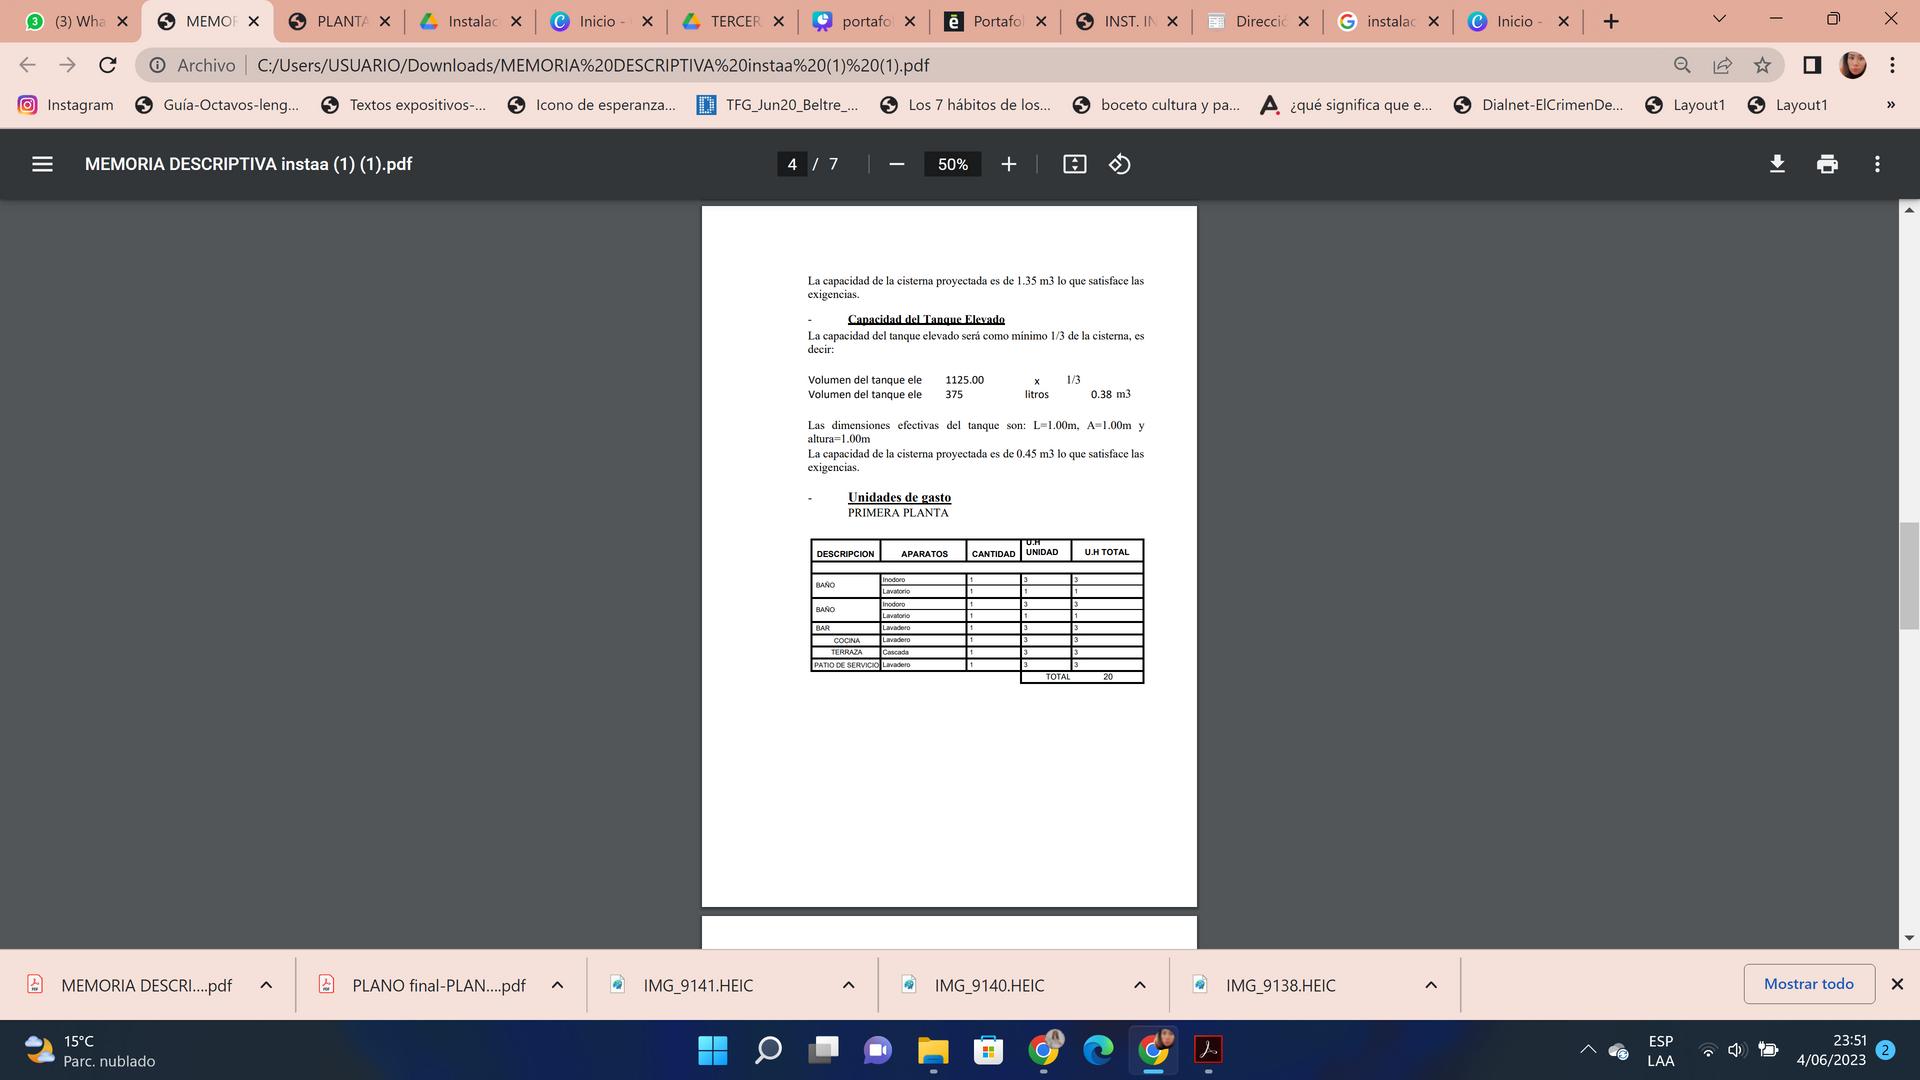Switch to the PLANTA tab
Image resolution: width=1920 pixels, height=1080 pixels.
point(330,21)
